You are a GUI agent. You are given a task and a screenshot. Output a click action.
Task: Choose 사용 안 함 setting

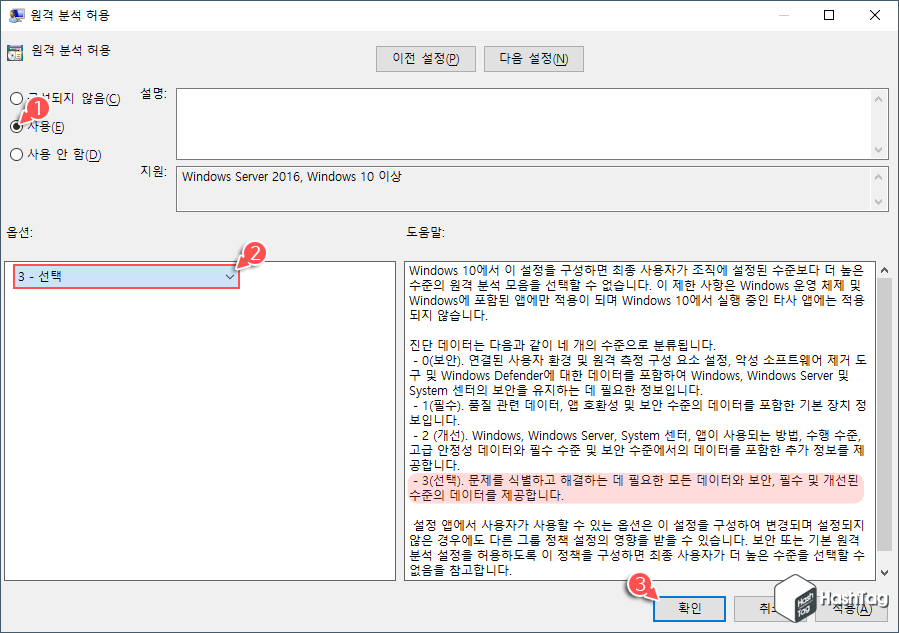click(x=16, y=154)
